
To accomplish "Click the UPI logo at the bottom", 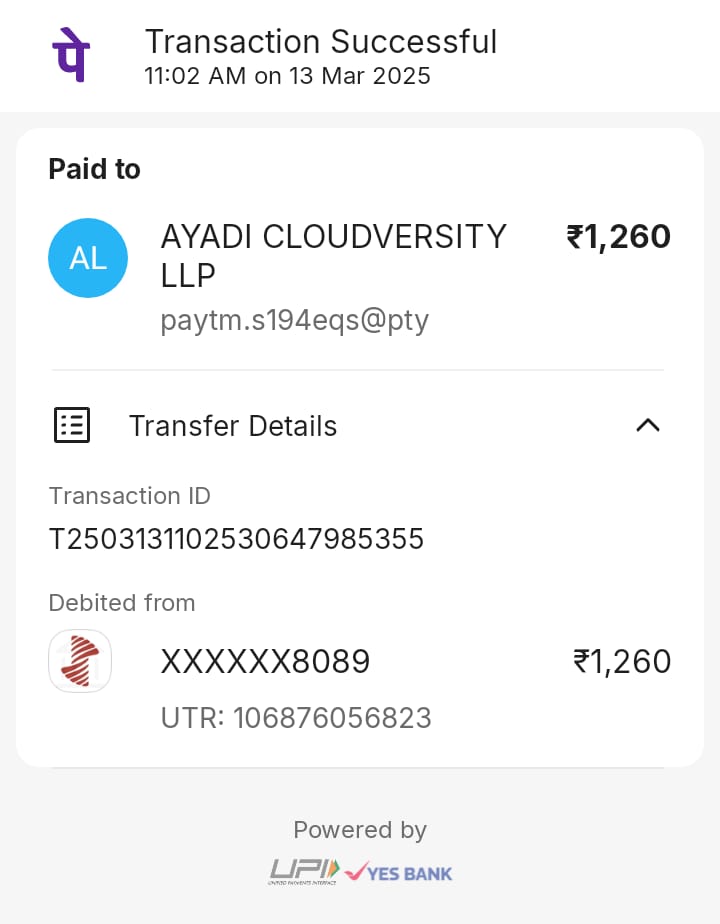I will (x=304, y=871).
